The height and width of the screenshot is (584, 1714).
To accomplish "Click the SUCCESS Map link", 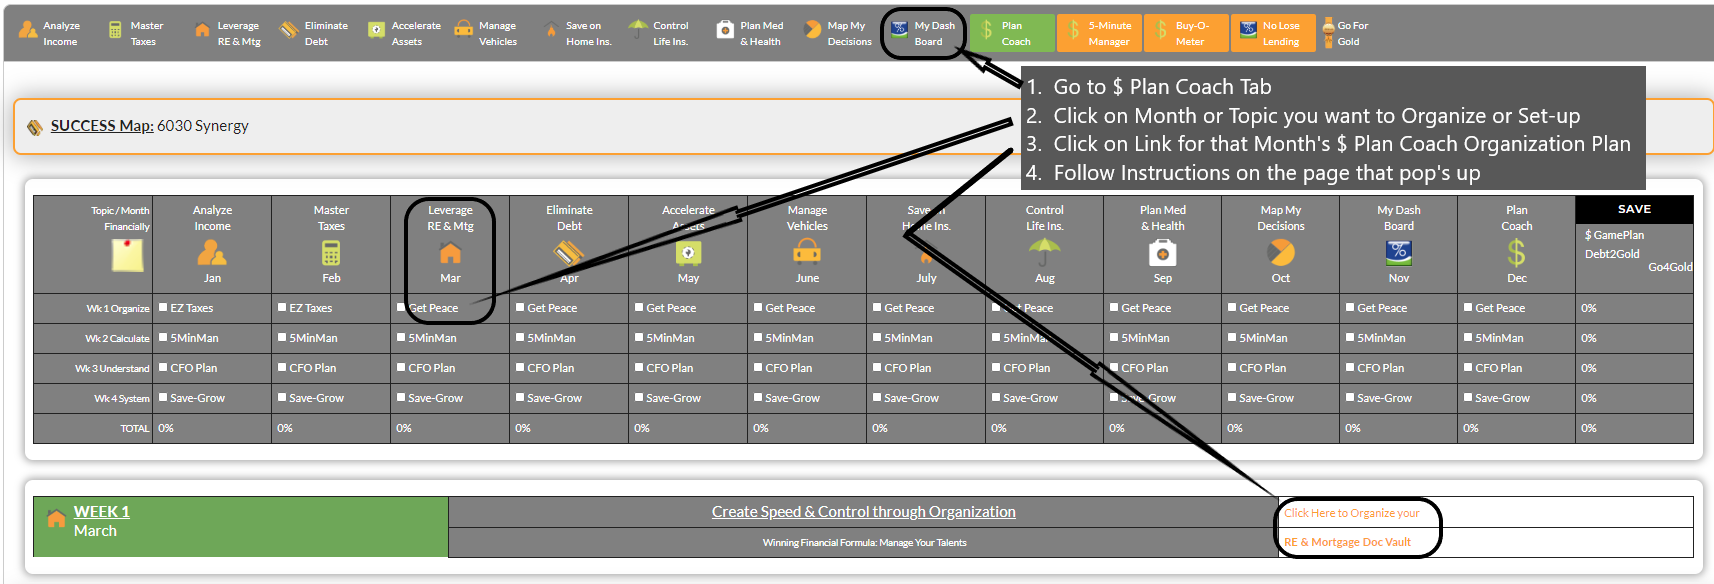I will point(102,126).
